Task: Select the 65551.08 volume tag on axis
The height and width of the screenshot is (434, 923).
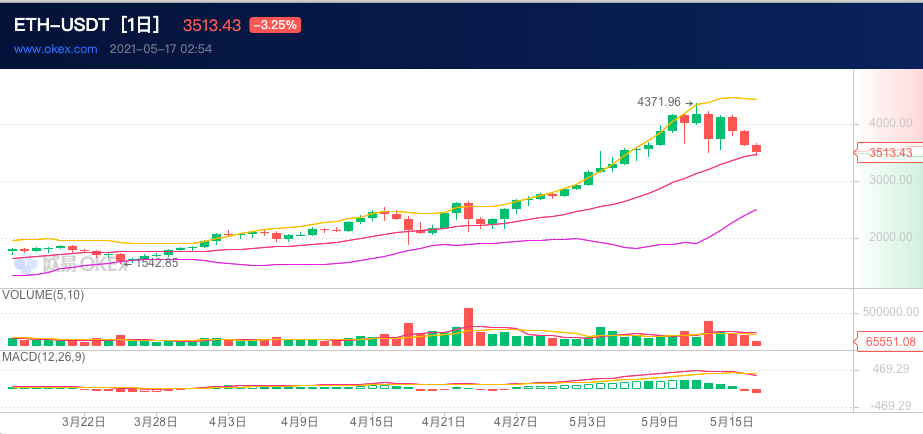Action: pyautogui.click(x=889, y=342)
